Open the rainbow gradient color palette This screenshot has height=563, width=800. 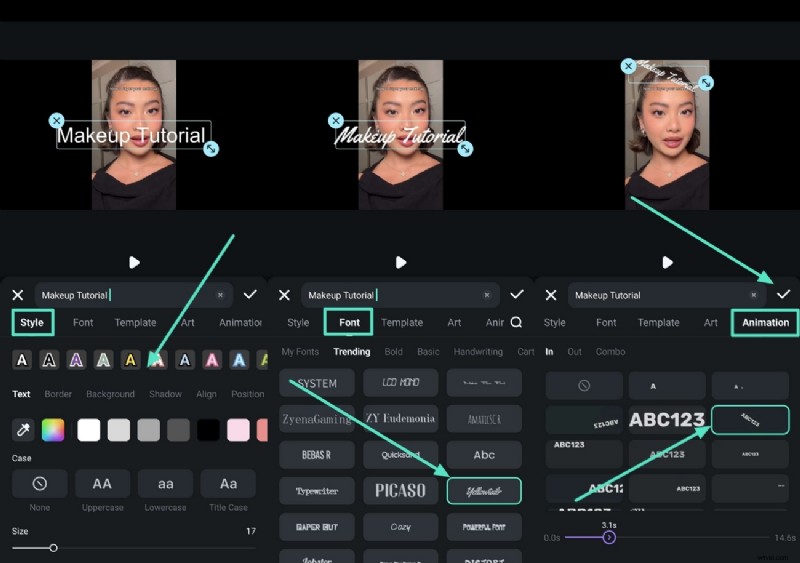pos(53,430)
